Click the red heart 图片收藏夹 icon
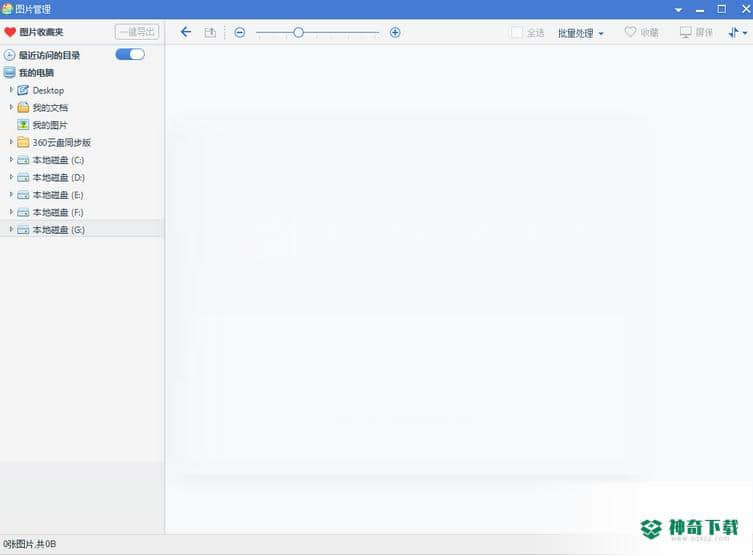Viewport: 753px width, 556px height. pos(10,32)
